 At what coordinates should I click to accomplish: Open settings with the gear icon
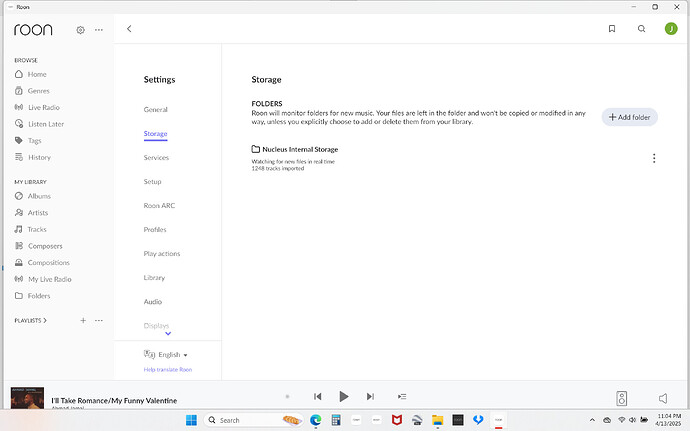[x=80, y=30]
